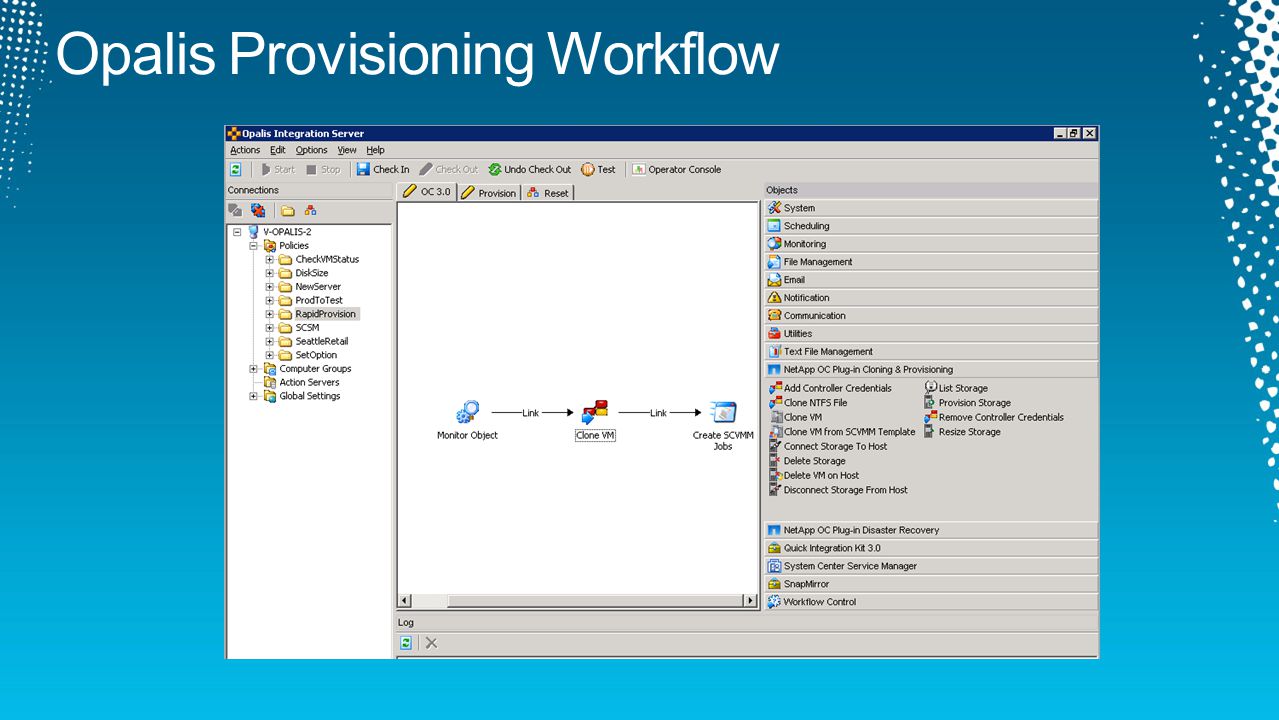Expand the NewServer folder
1279x720 pixels.
tap(270, 286)
